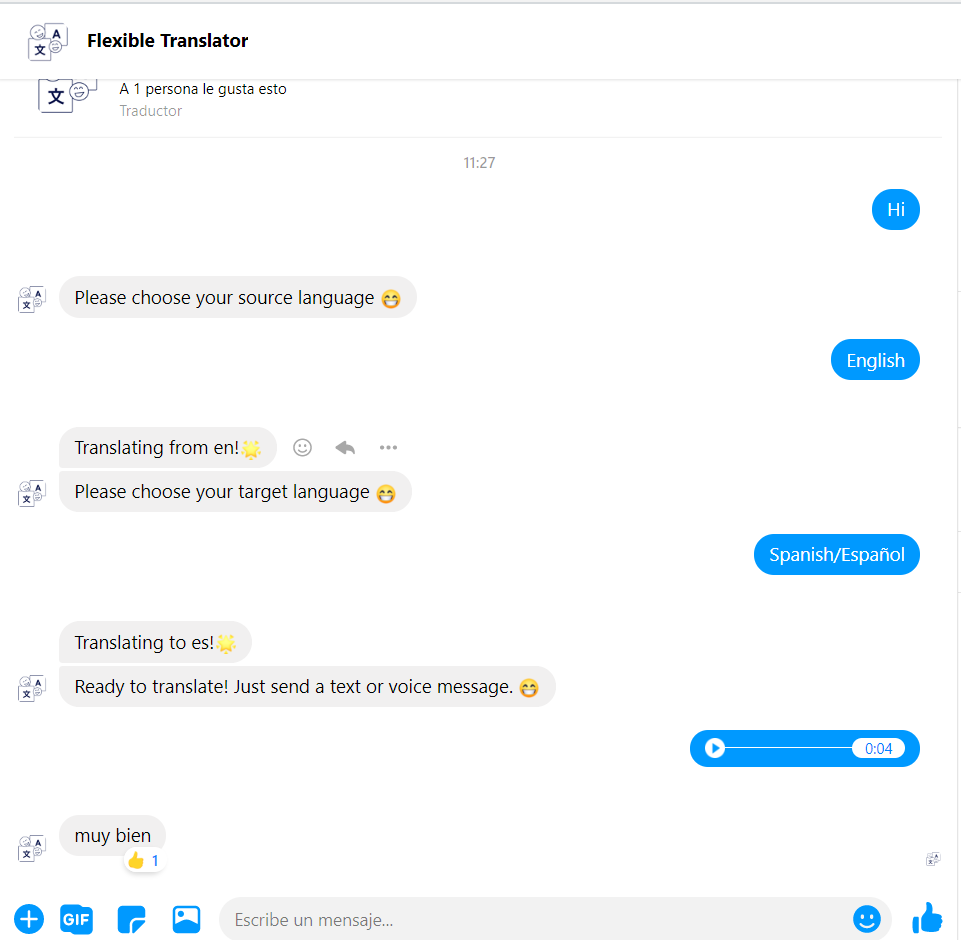Open the sticker picker
The width and height of the screenshot is (961, 940).
[x=131, y=919]
